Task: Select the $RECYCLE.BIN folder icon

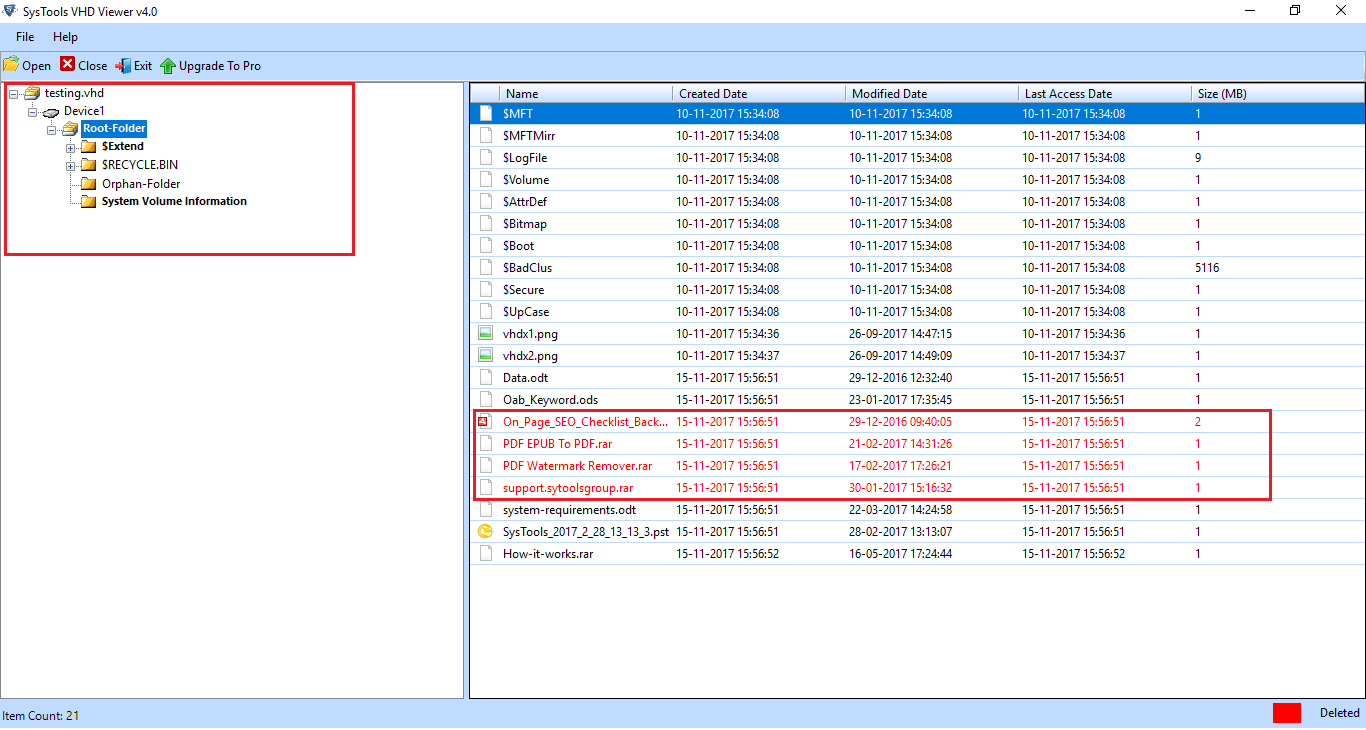Action: point(88,165)
